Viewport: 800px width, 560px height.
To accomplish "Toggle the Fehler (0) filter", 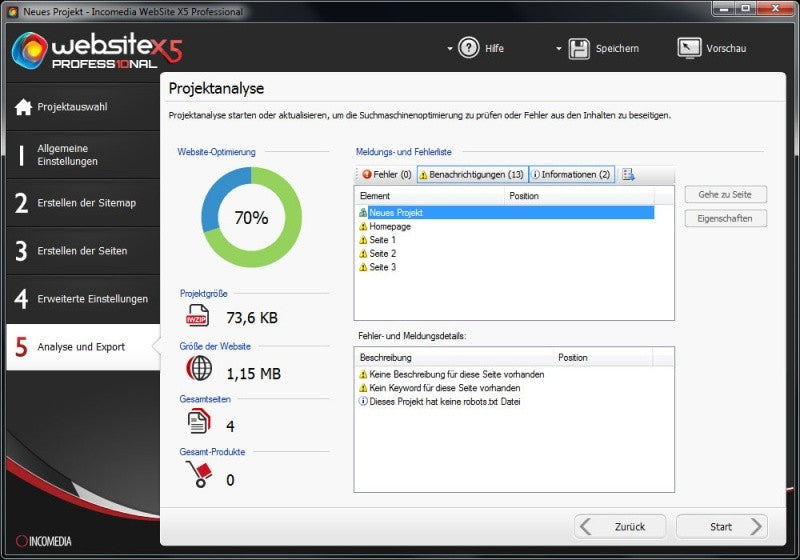I will [386, 174].
